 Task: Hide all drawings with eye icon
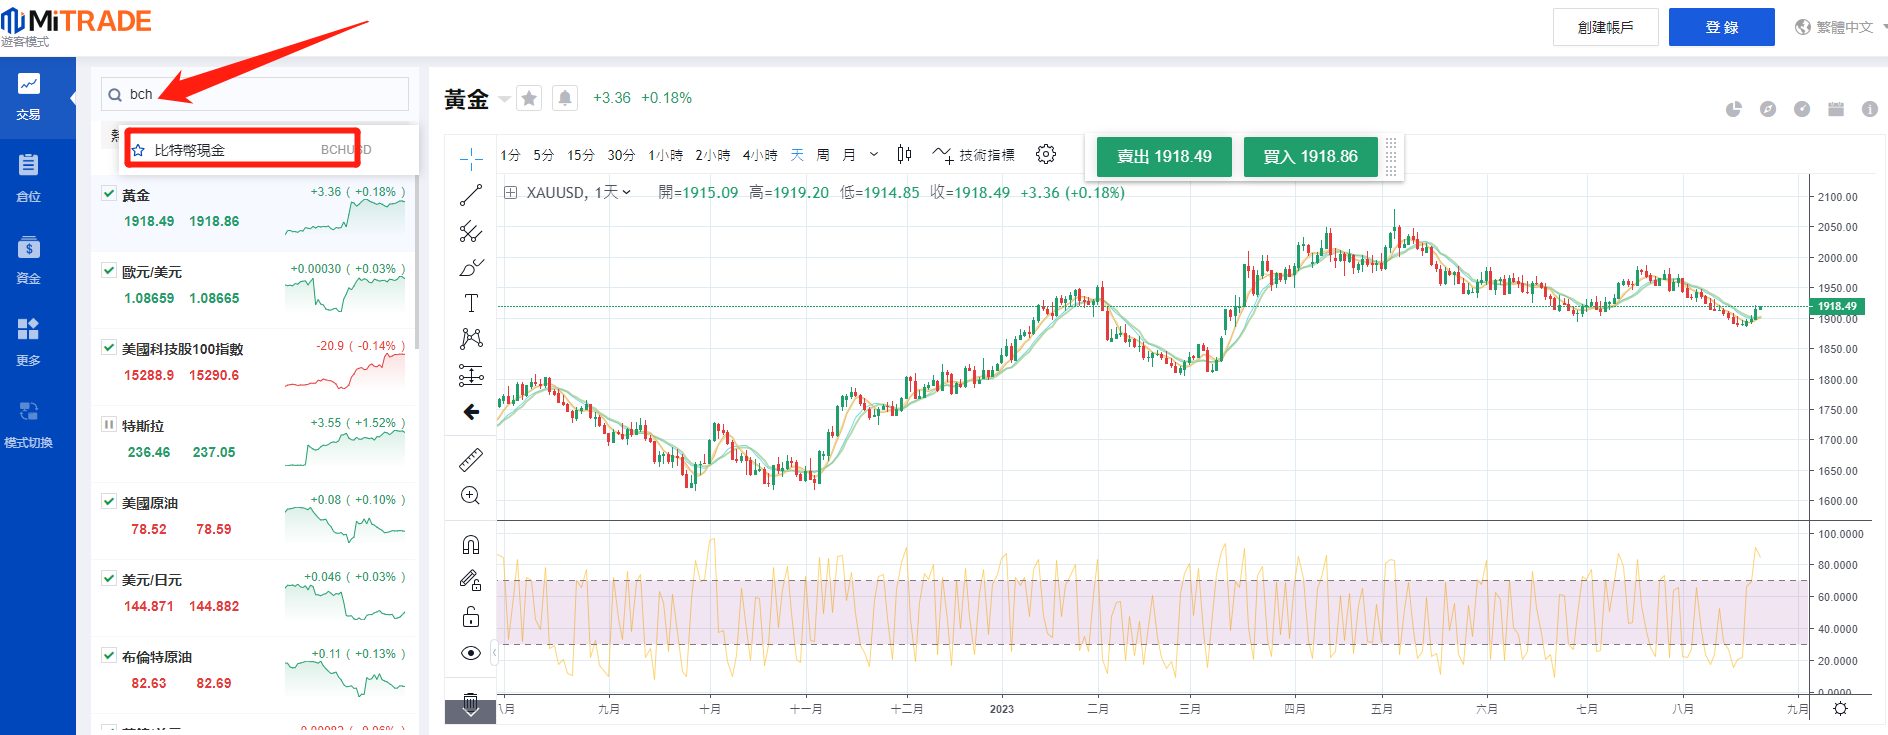(471, 653)
